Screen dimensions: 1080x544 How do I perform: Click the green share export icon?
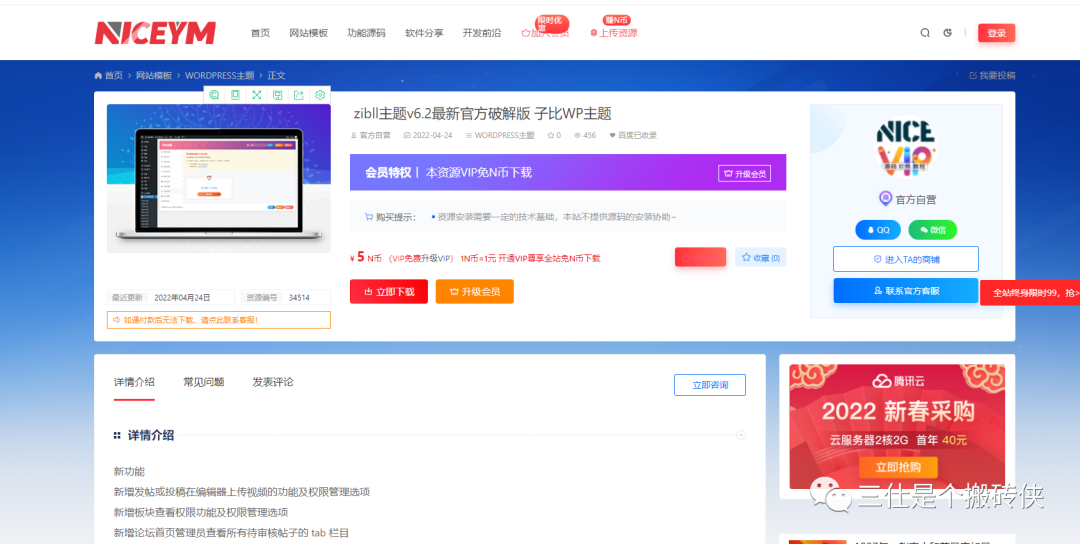[x=299, y=95]
